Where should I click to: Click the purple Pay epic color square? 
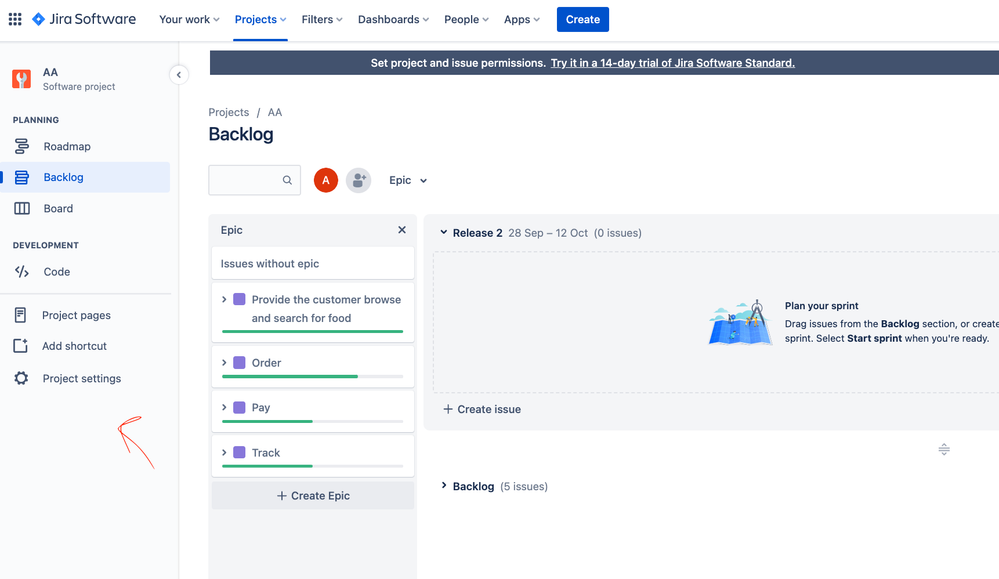click(240, 407)
